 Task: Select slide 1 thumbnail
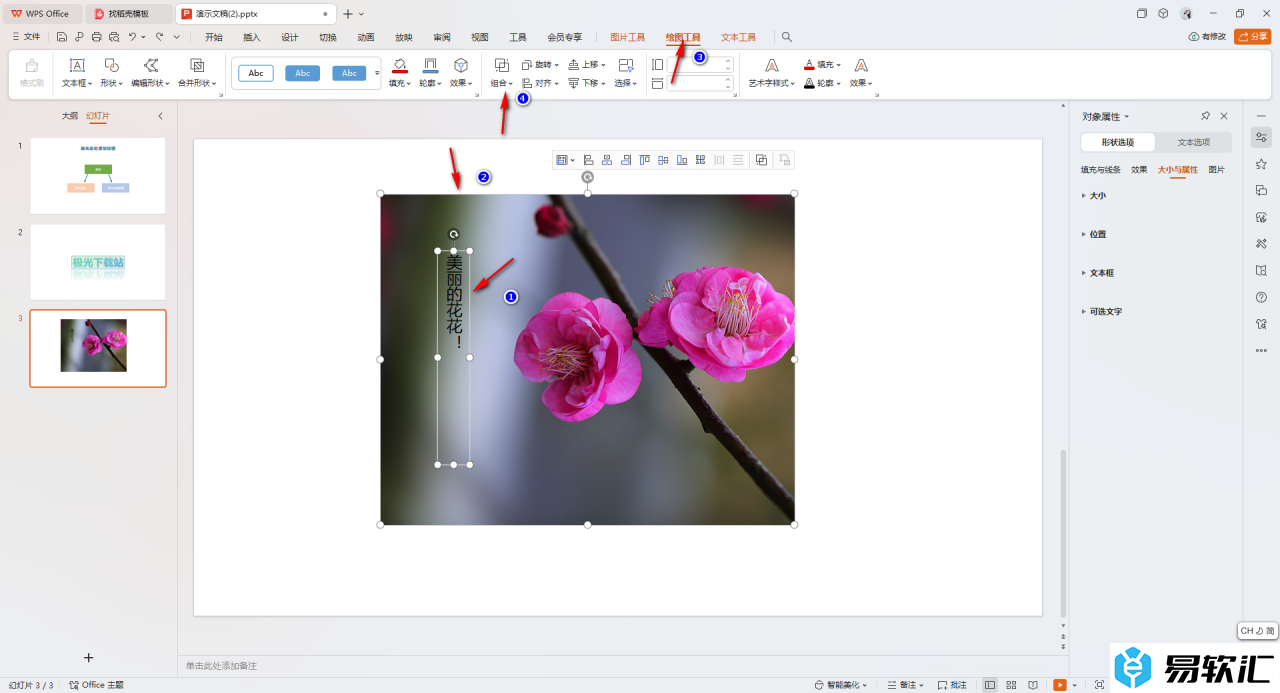coord(98,176)
